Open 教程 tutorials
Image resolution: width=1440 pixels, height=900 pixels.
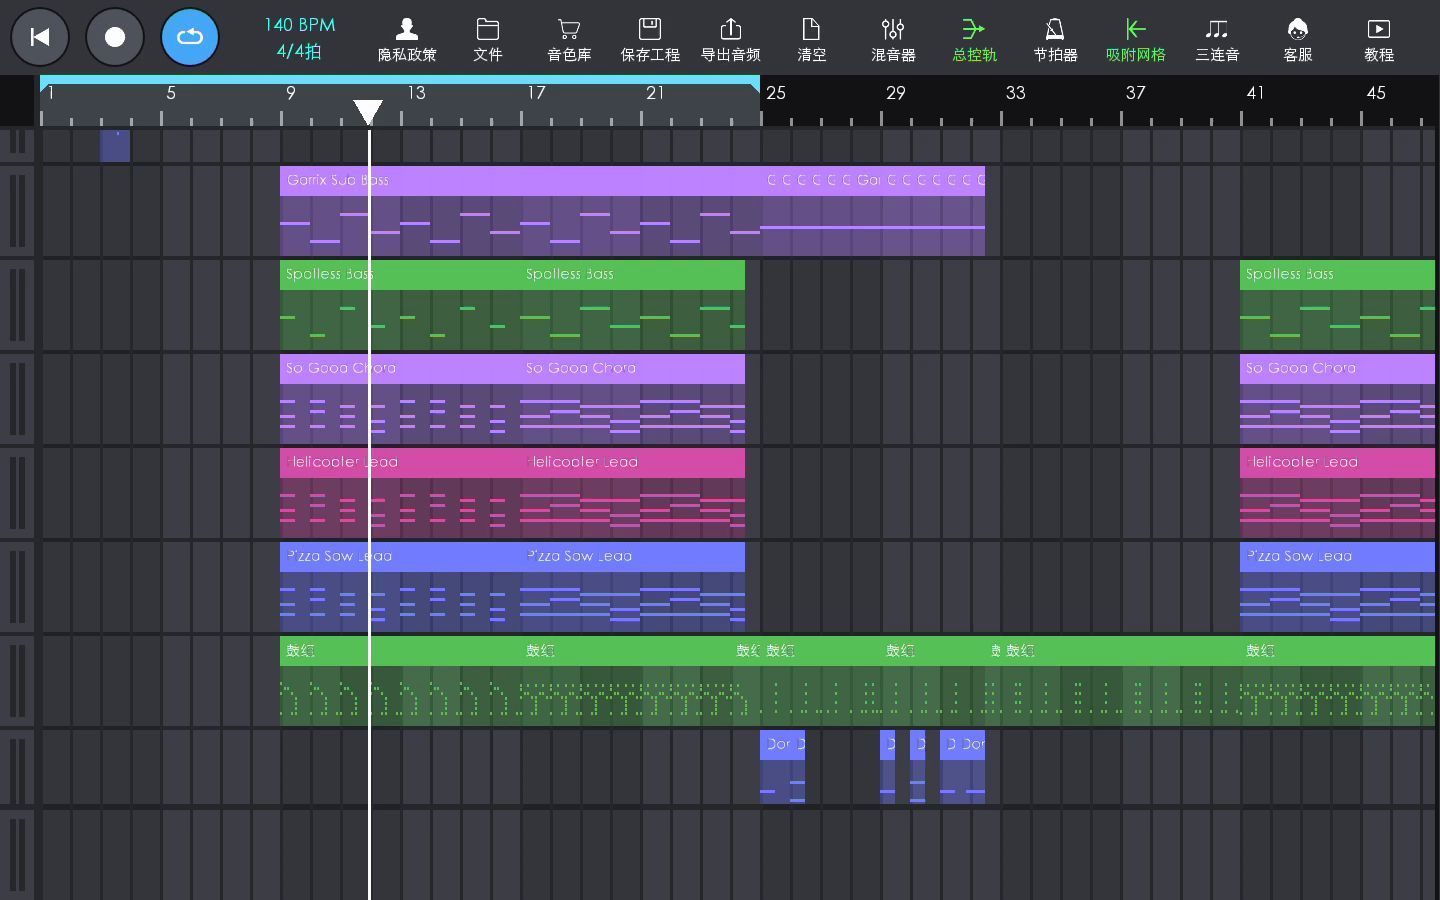coord(1379,40)
